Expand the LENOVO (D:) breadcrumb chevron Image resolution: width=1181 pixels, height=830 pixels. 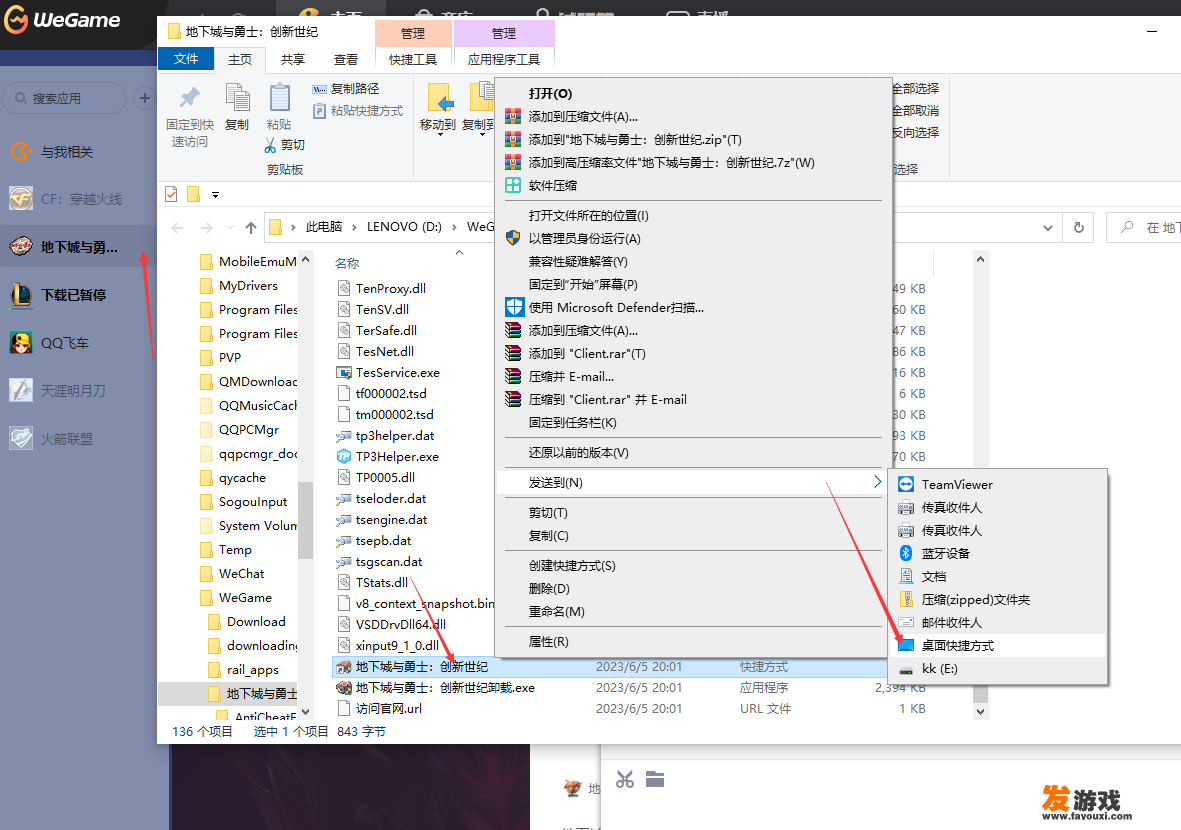(x=454, y=227)
